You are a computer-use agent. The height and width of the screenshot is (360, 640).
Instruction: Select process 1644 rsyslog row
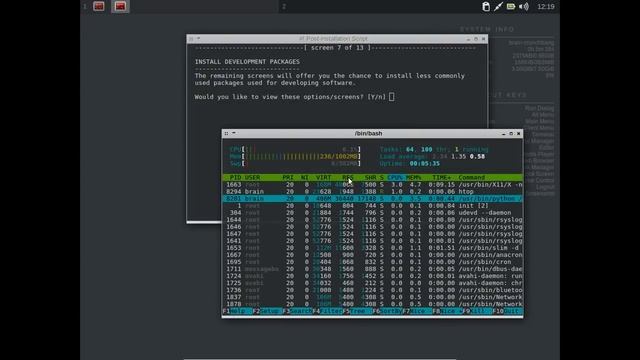(373, 220)
